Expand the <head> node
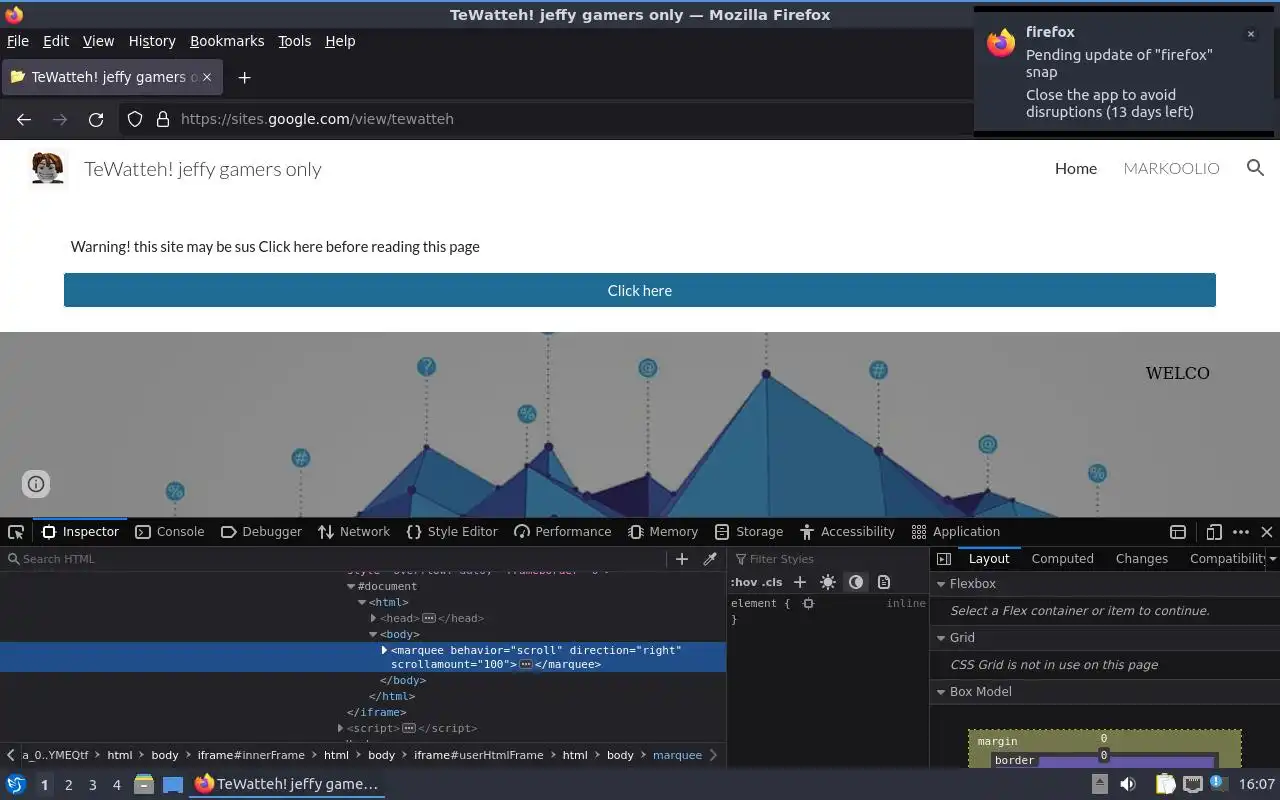This screenshot has width=1280, height=800. (374, 619)
